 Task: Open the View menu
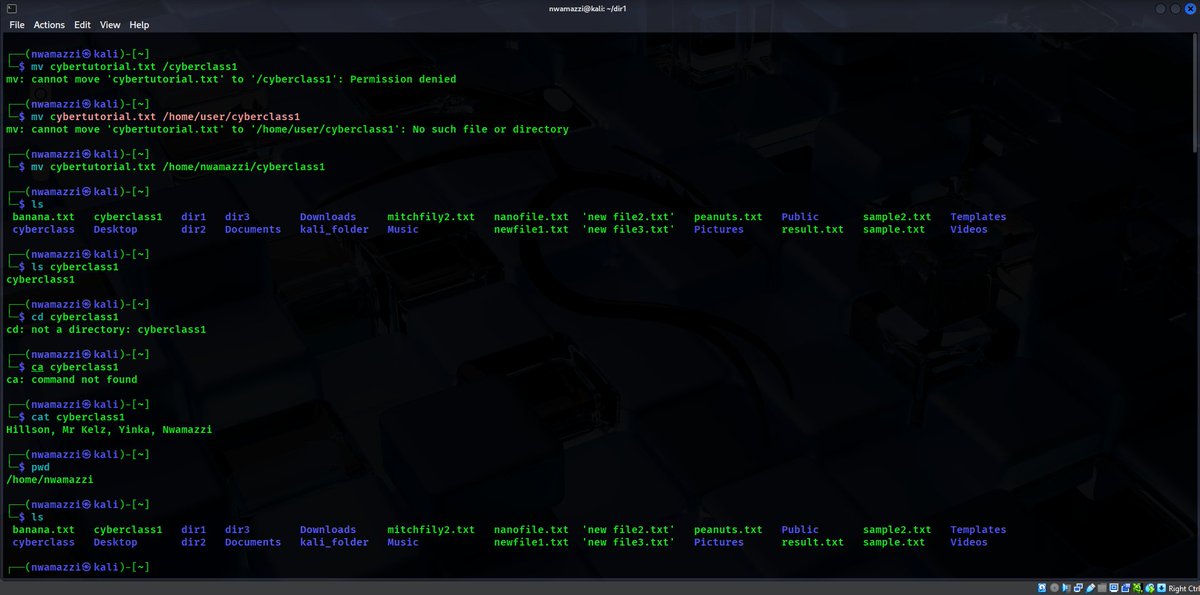click(110, 24)
